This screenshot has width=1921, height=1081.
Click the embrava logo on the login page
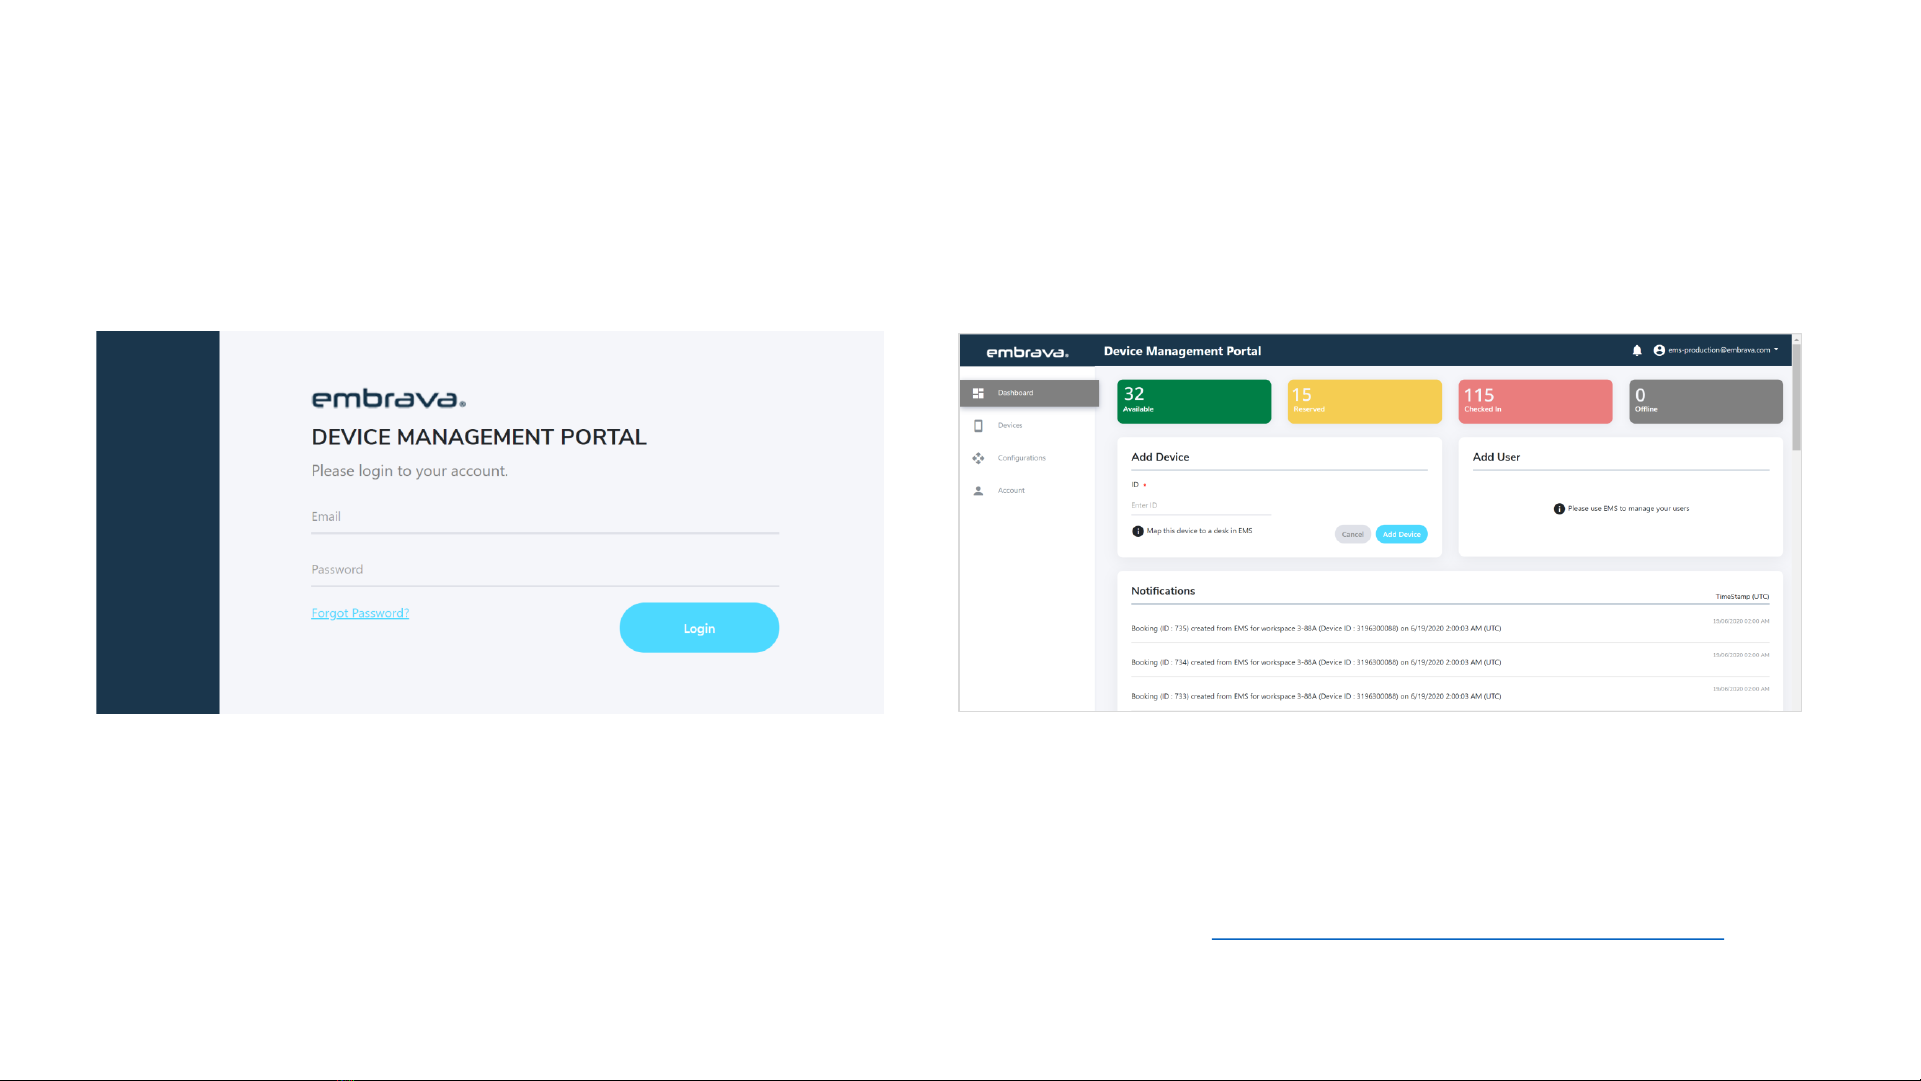389,399
